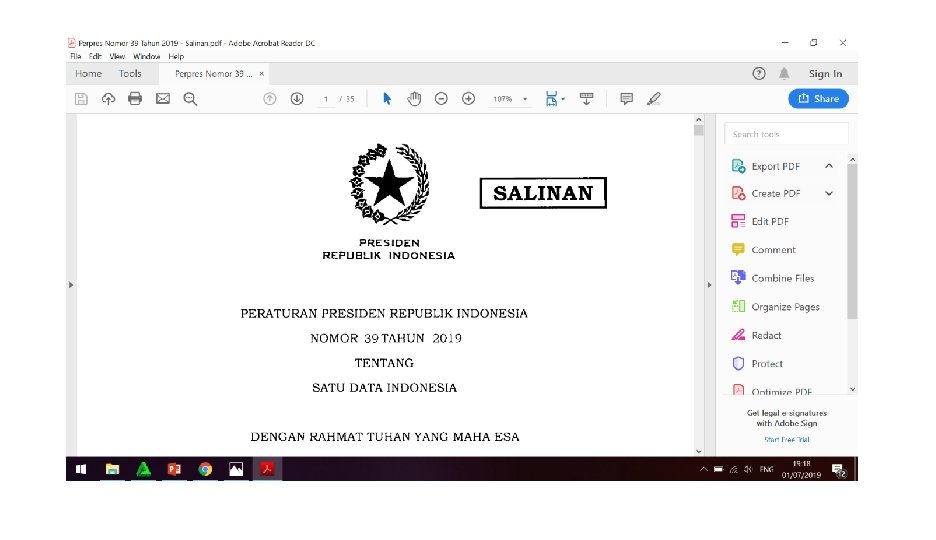Click Start Free Trial link
This screenshot has width=936, height=540.
(787, 440)
